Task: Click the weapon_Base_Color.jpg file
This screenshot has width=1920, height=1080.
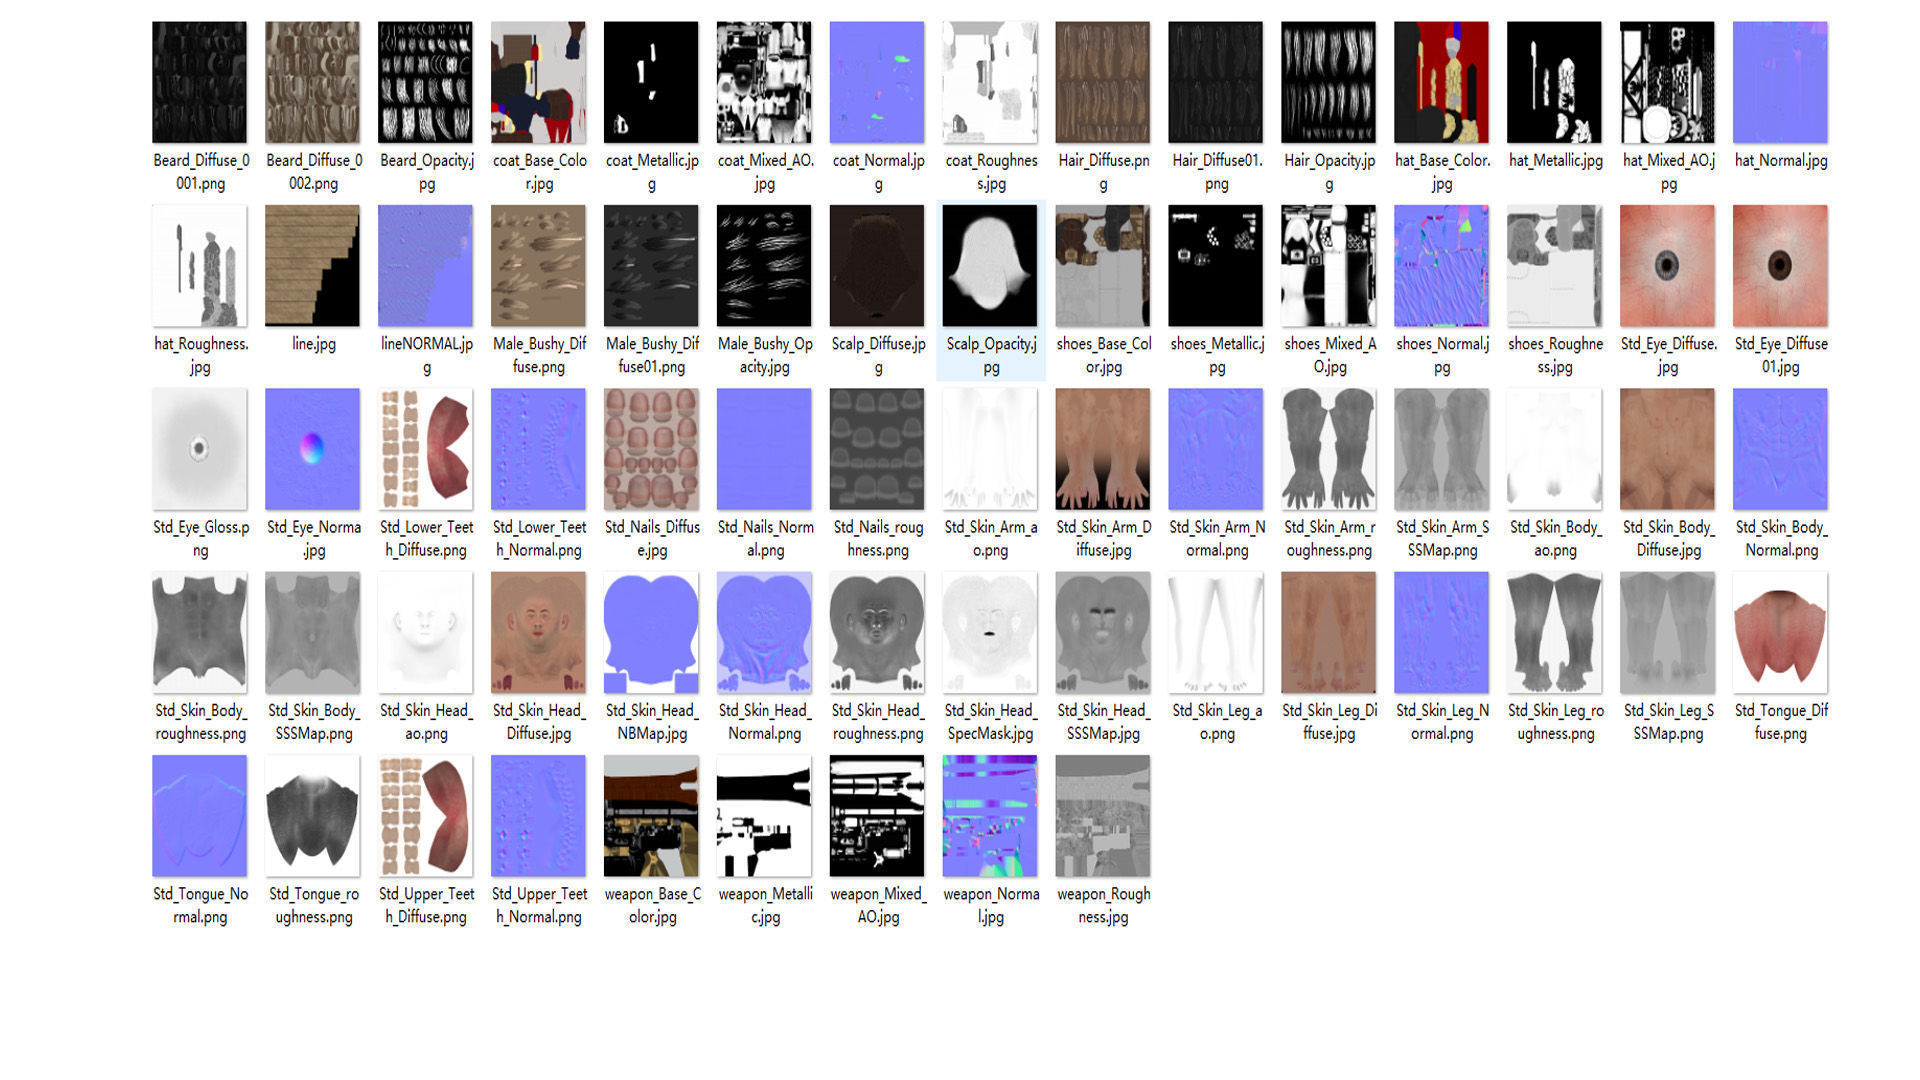Action: pos(651,816)
